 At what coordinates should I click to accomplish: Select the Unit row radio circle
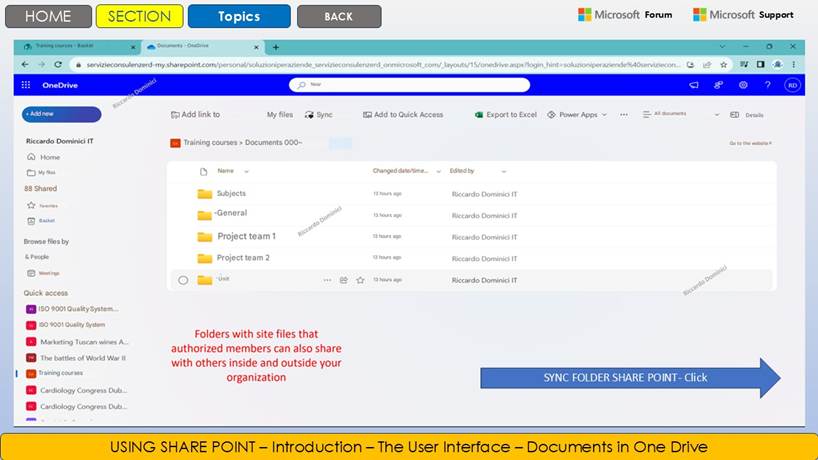[183, 280]
